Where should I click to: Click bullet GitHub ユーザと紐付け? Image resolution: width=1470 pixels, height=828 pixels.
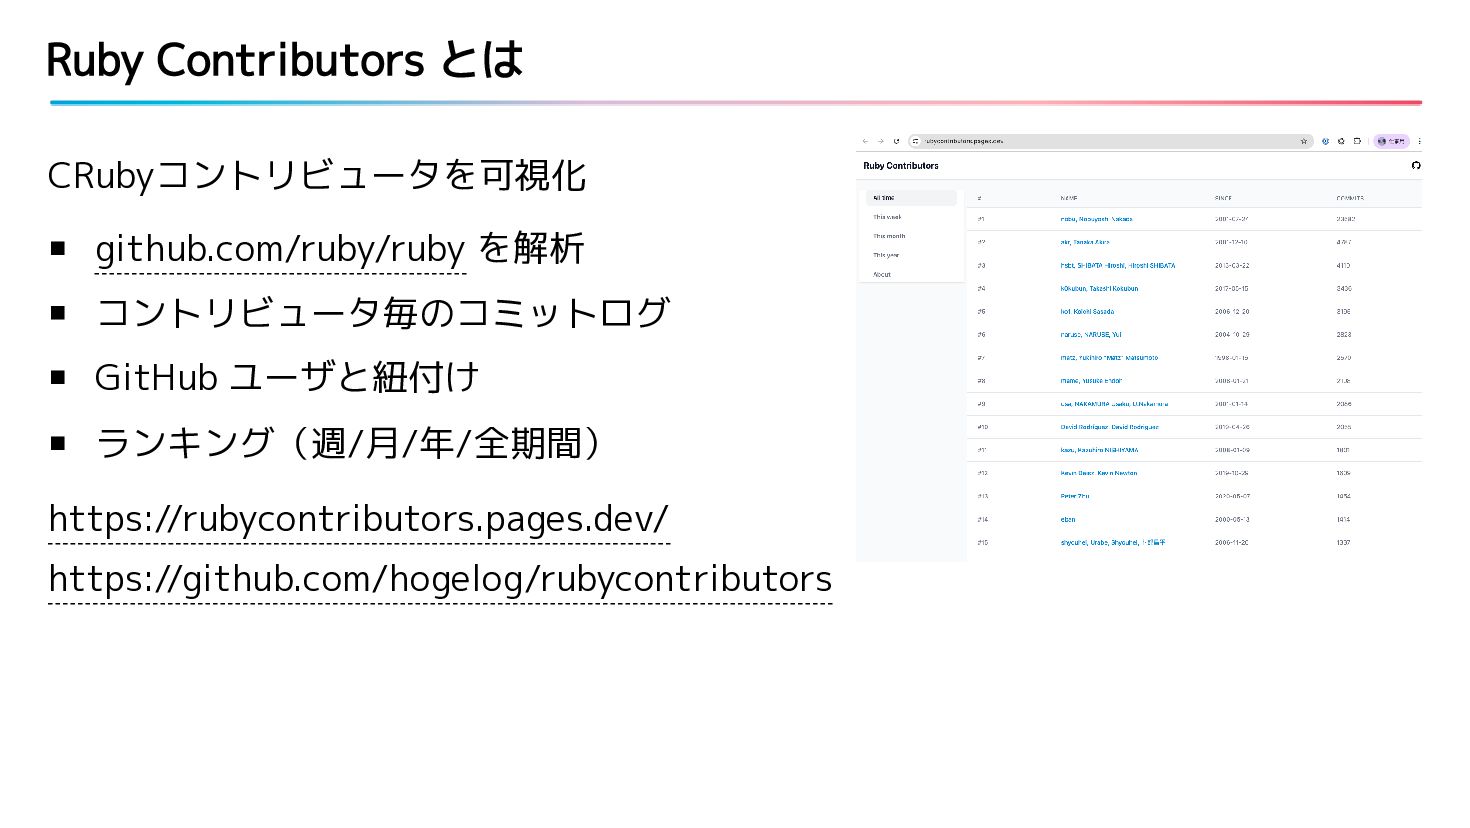tap(287, 377)
